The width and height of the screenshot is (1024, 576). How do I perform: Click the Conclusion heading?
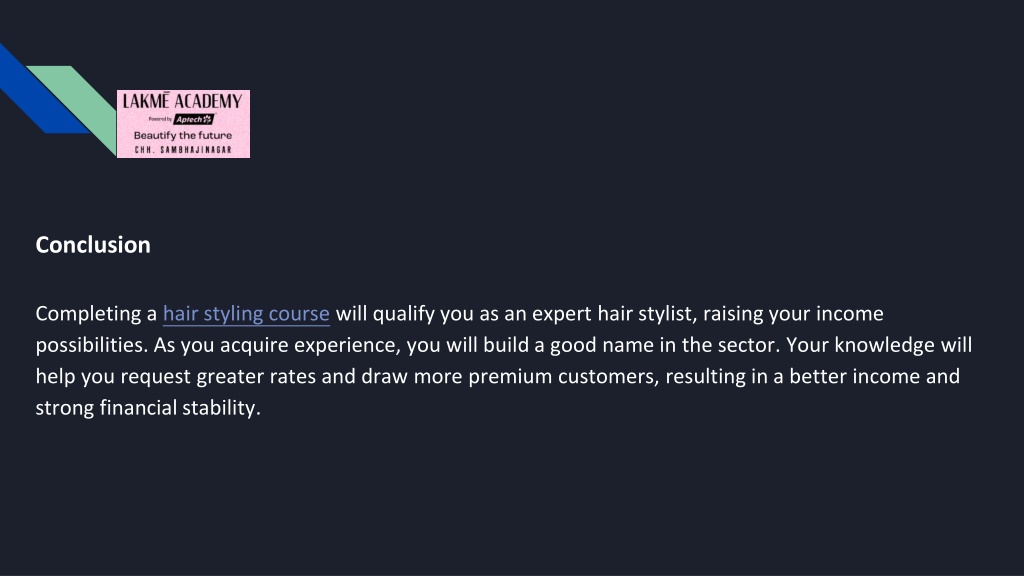point(93,245)
